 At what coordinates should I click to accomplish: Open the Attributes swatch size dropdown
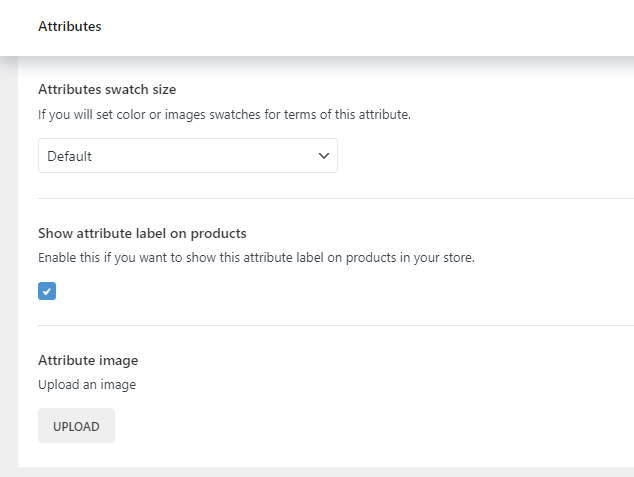(x=187, y=156)
